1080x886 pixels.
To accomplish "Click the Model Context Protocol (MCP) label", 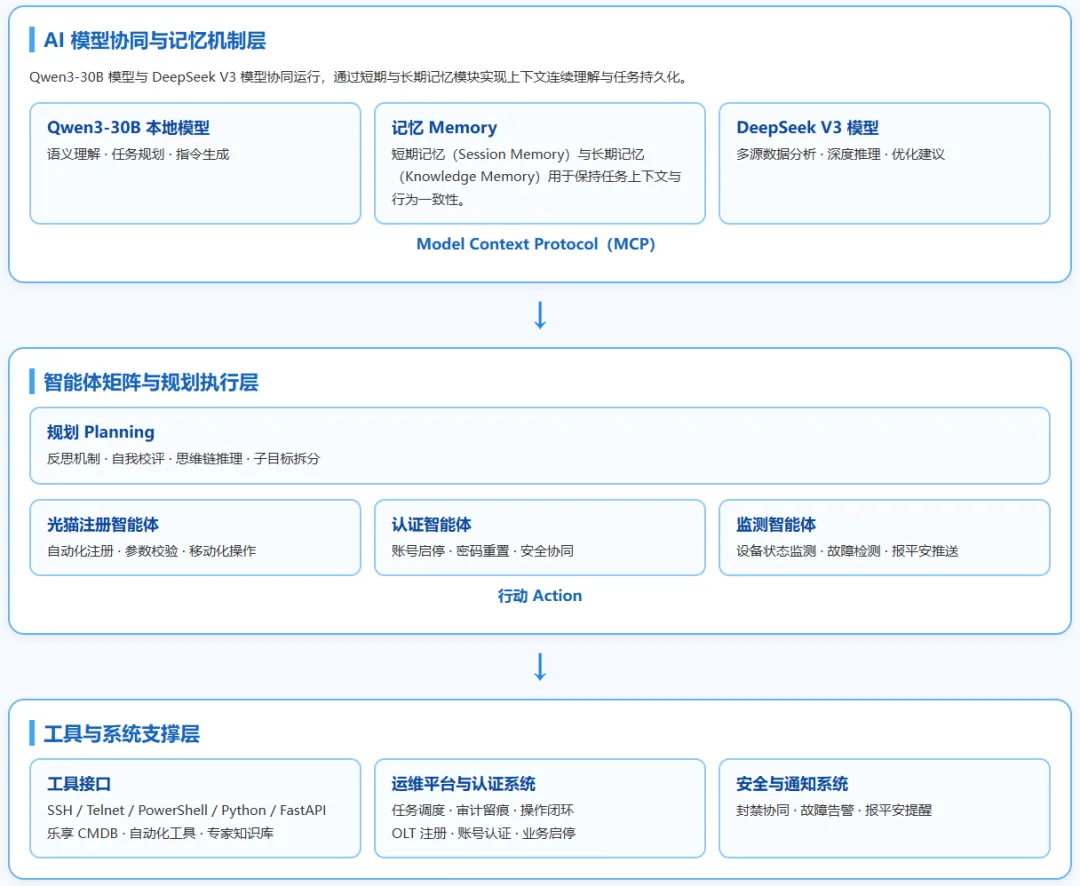I will coord(536,244).
